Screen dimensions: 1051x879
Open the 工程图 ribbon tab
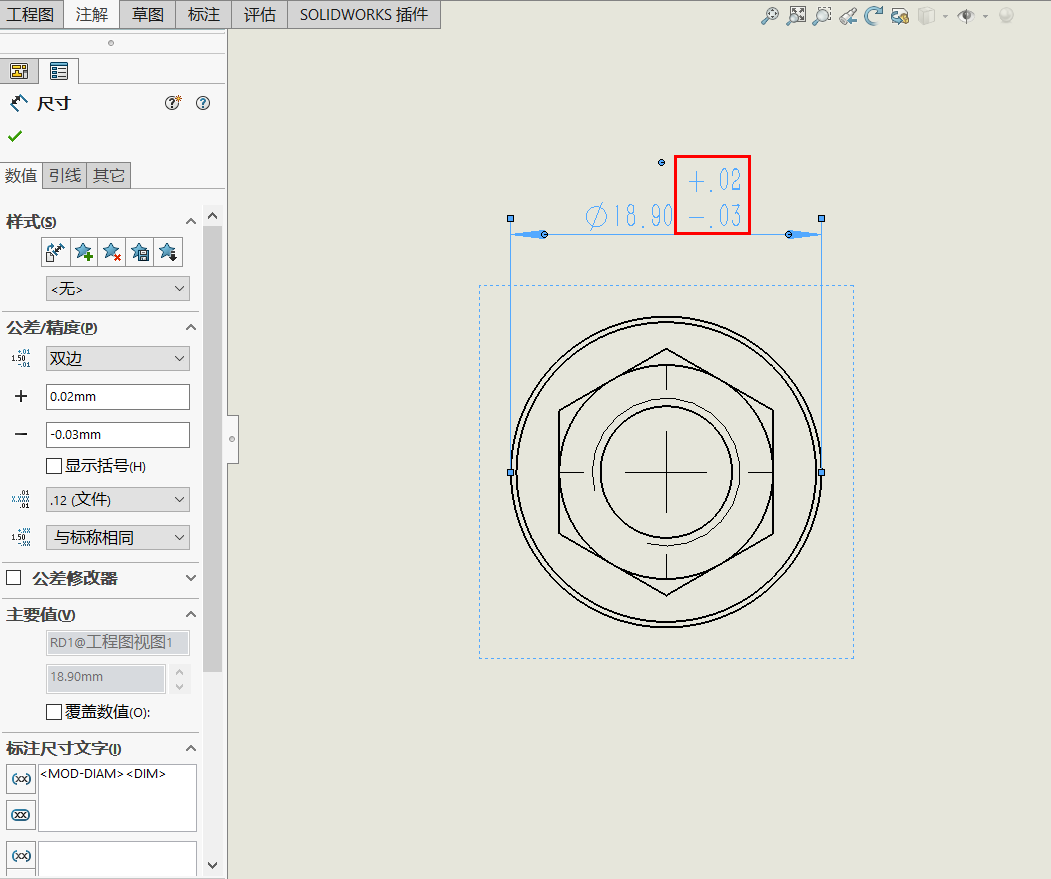(x=31, y=14)
